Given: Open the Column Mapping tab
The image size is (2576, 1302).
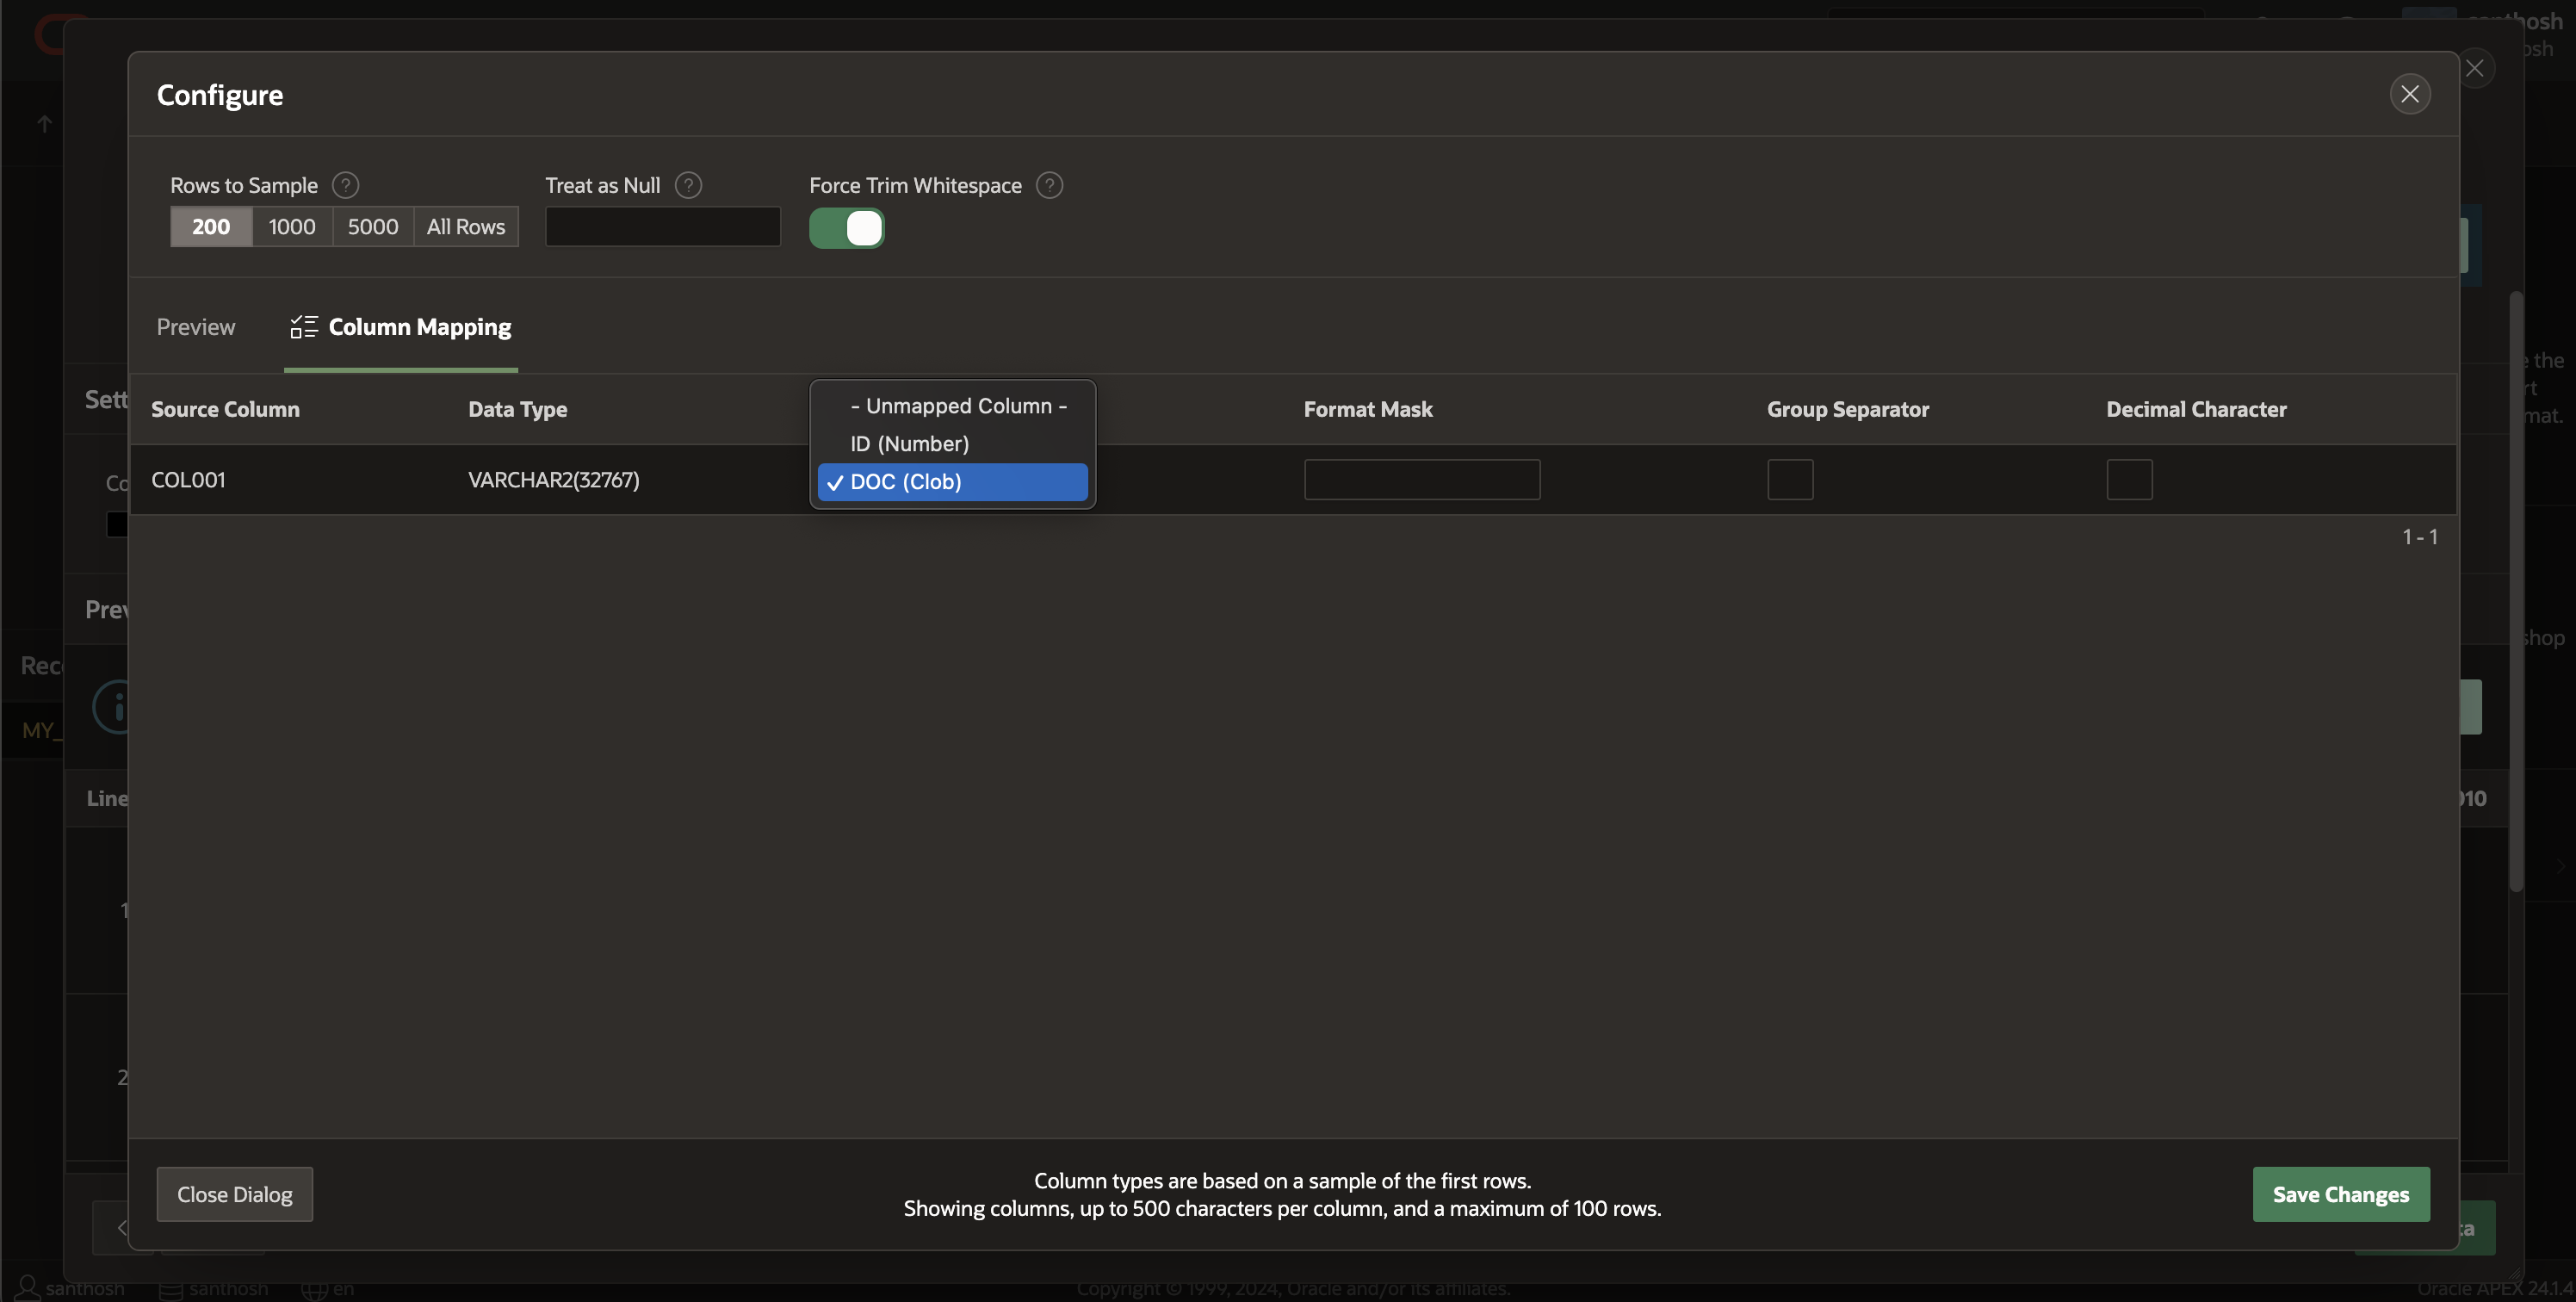Looking at the screenshot, I should coord(419,327).
